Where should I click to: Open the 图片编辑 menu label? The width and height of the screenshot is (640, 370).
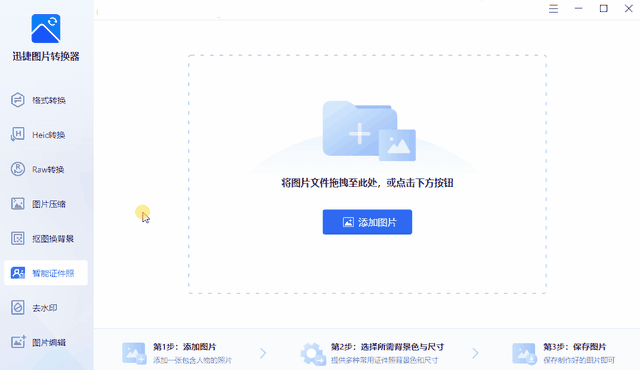49,342
